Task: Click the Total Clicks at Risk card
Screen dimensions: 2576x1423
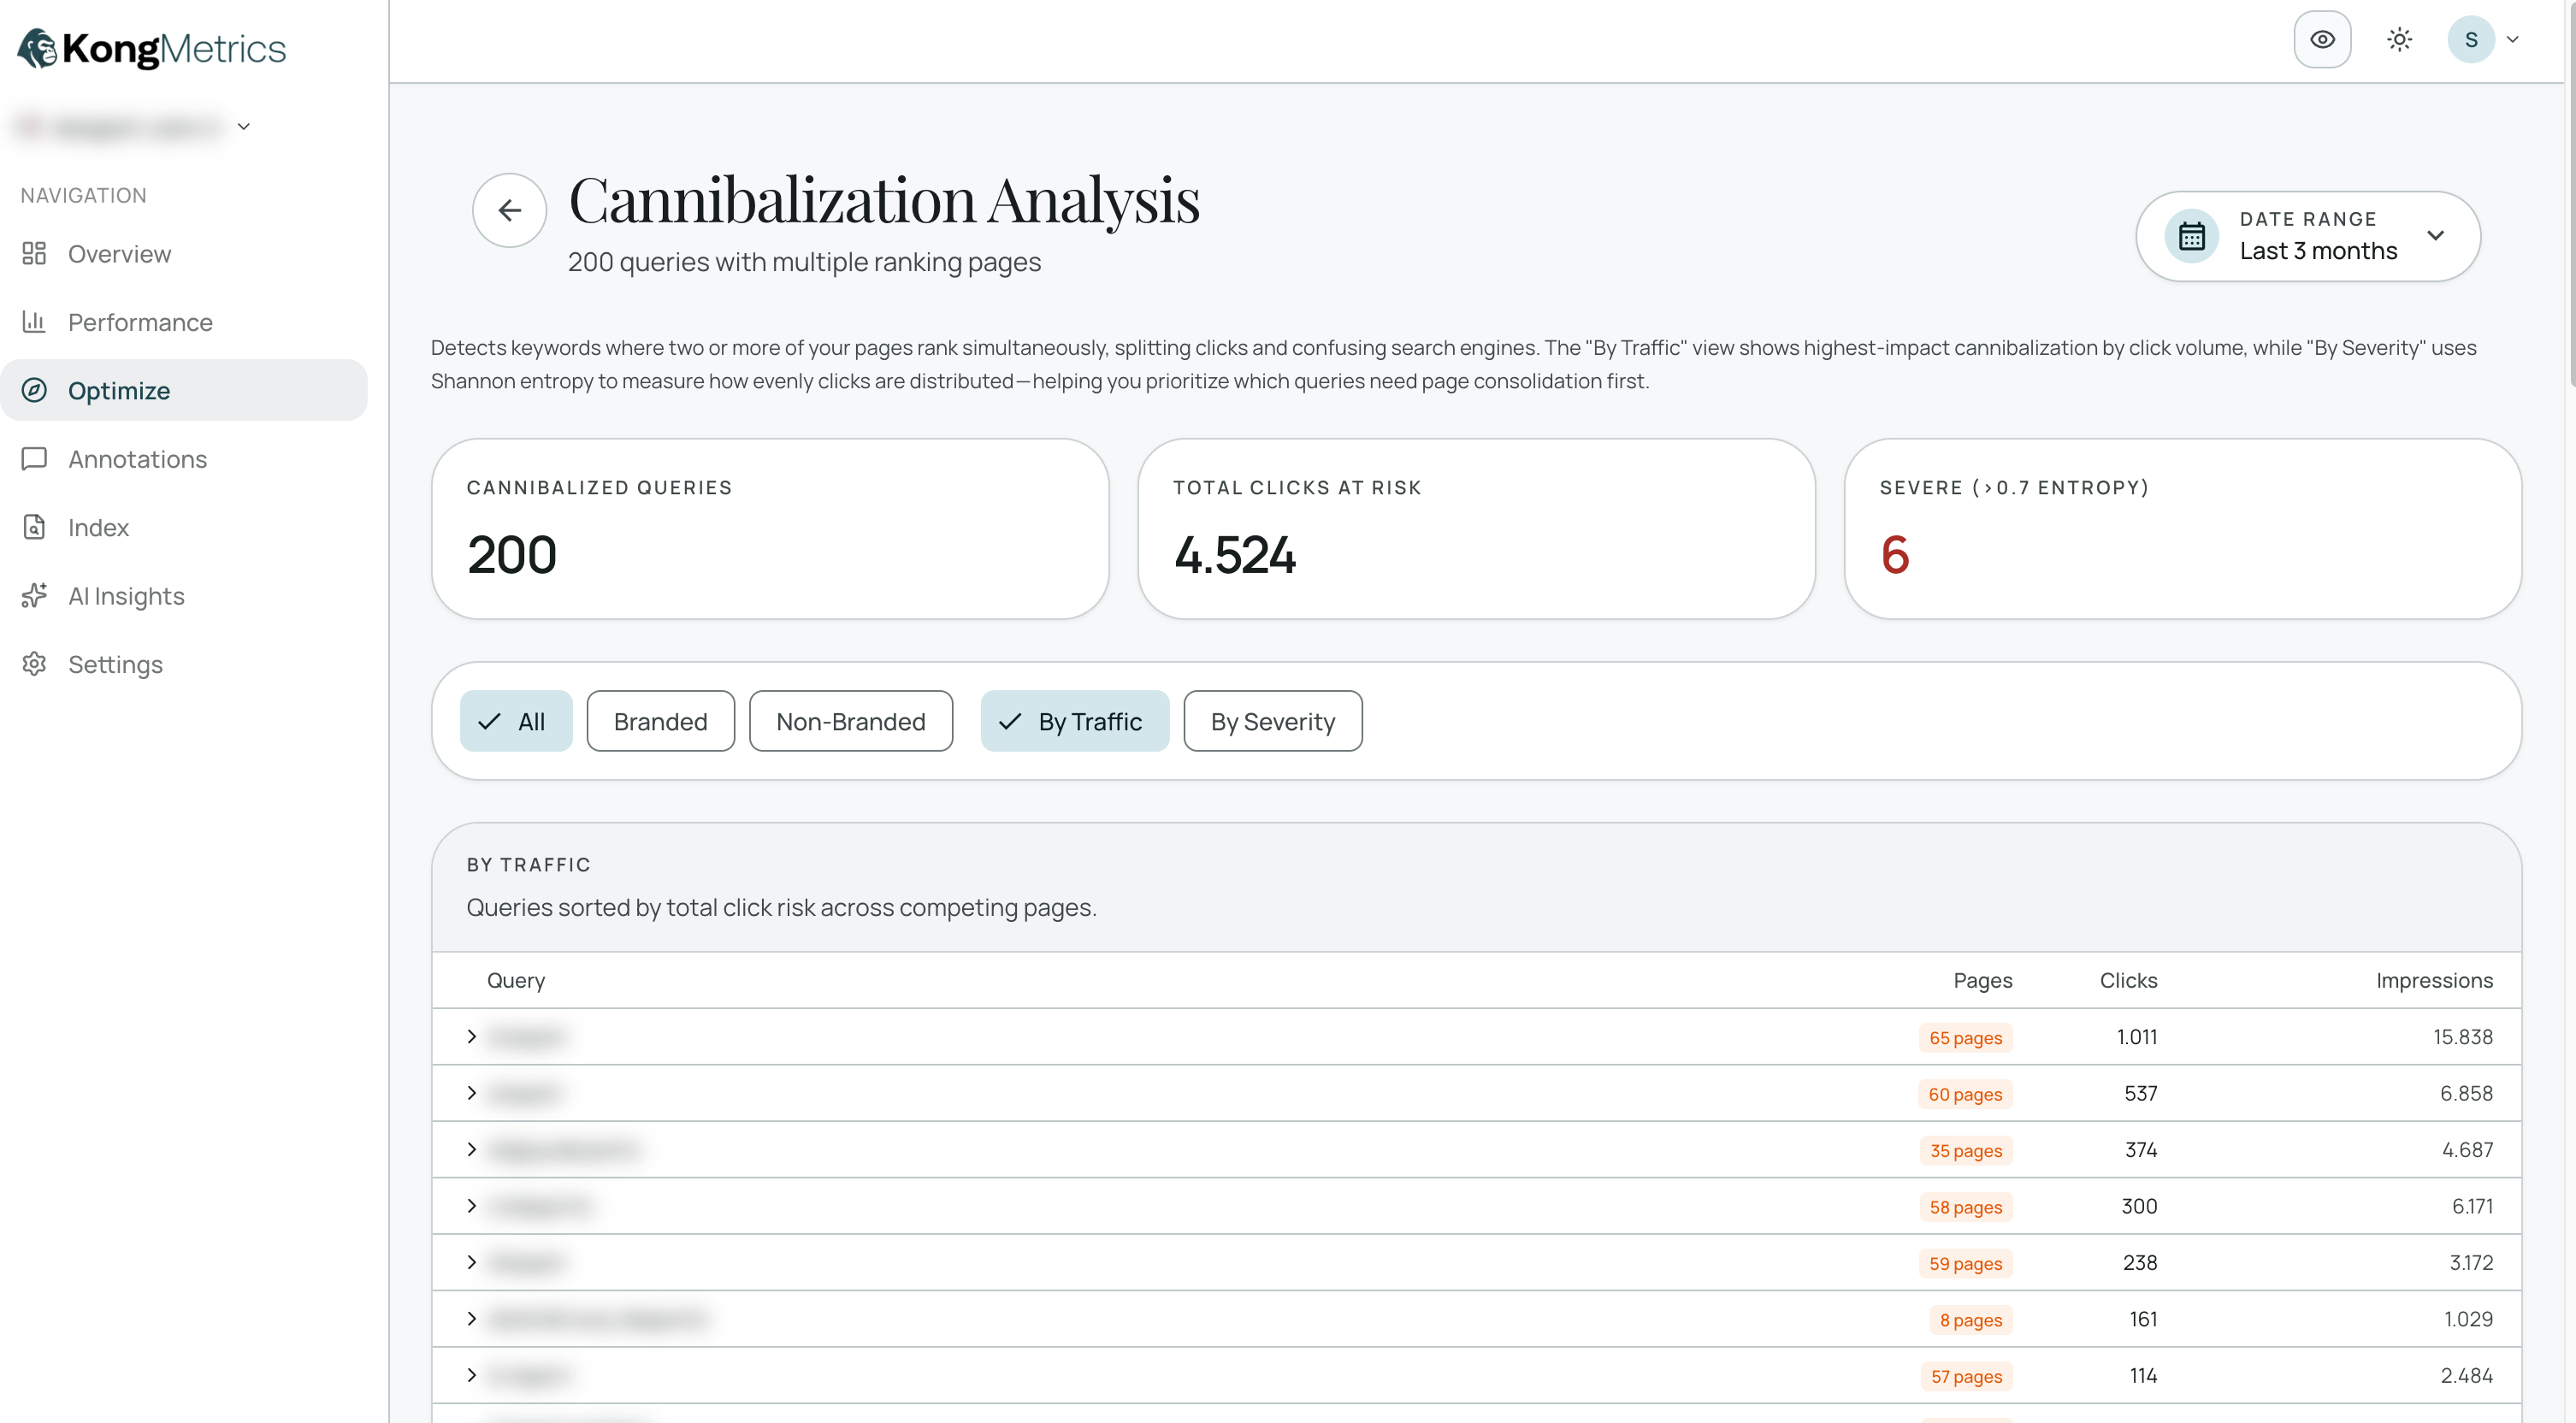Action: [1476, 528]
